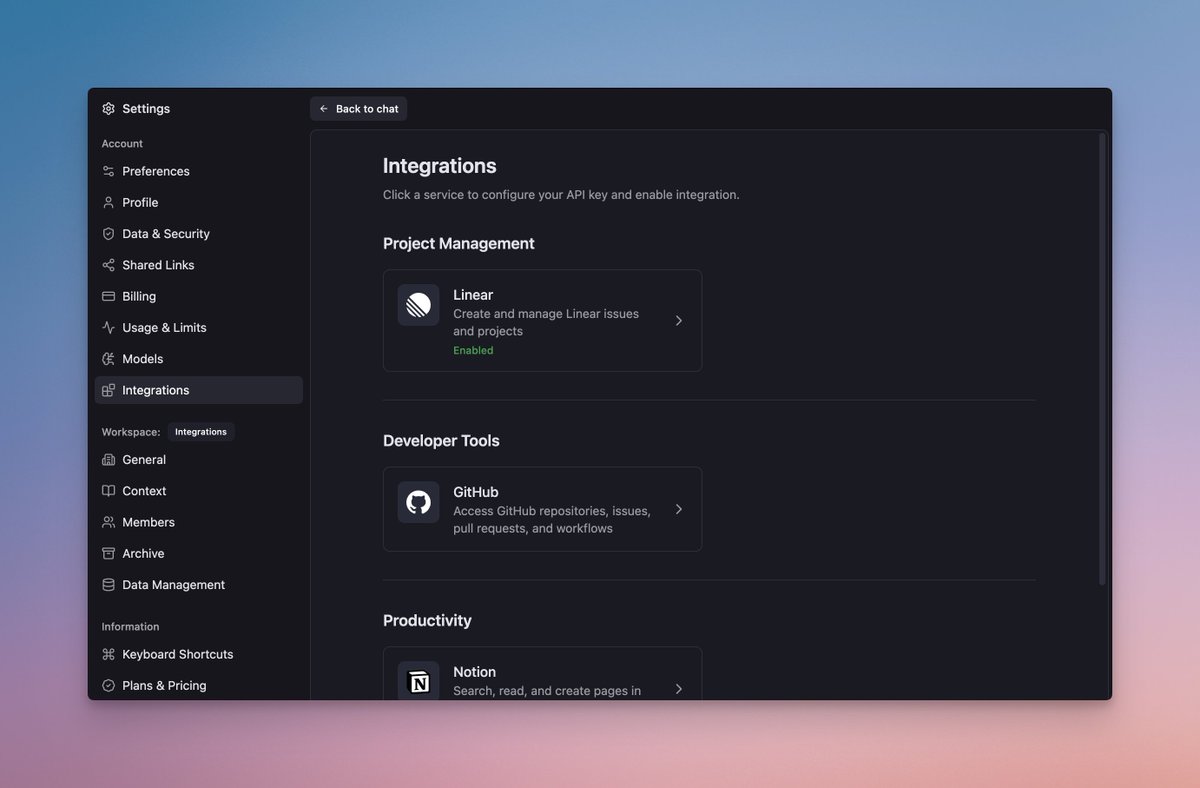Click the Plans & Pricing check icon
Screen dimensions: 1200x788
pos(109,685)
